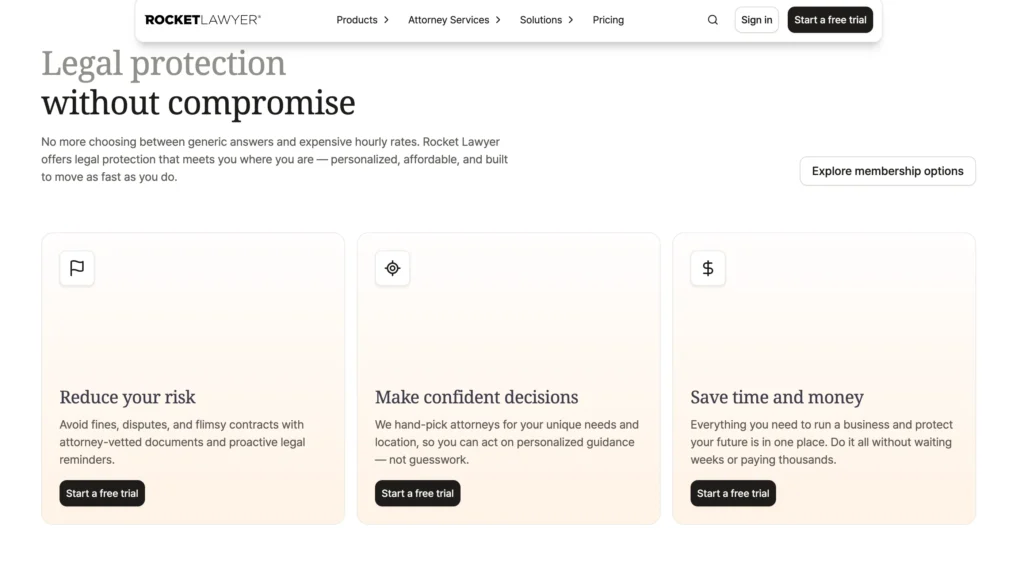
Task: Open the Attorney Services menu
Action: pyautogui.click(x=449, y=20)
